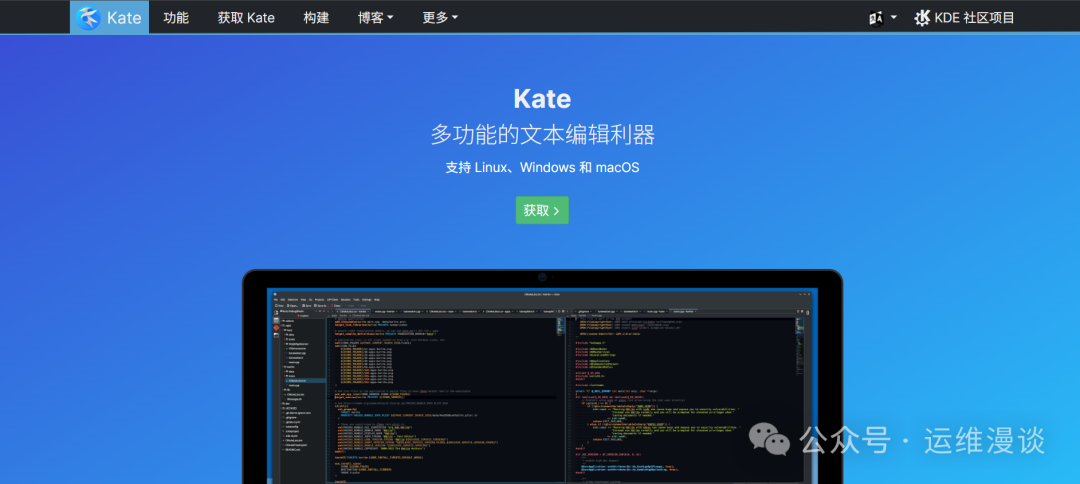The image size is (1080, 484).
Task: Go to the 获取 Kate page
Action: pos(246,17)
